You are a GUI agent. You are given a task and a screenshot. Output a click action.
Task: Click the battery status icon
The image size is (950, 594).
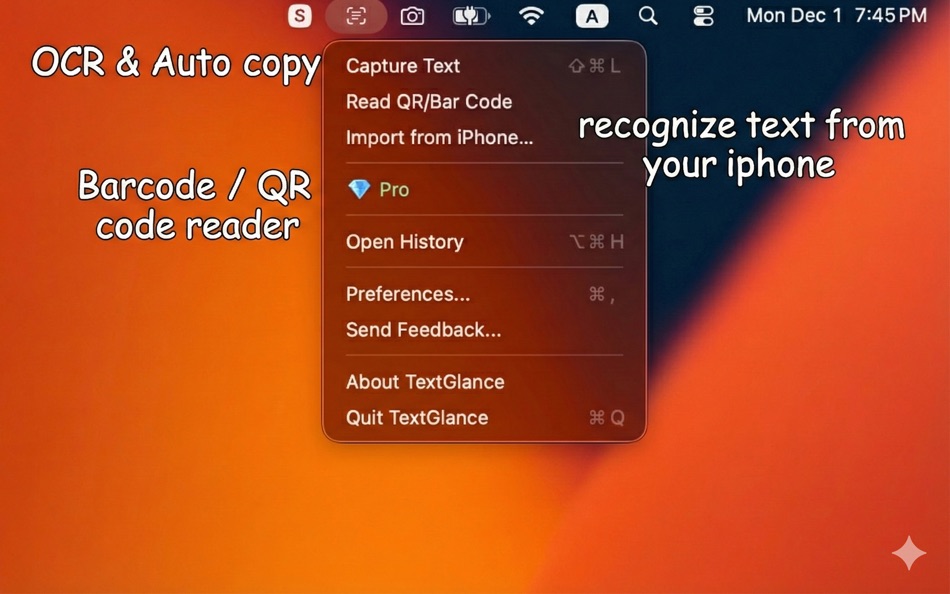point(470,16)
